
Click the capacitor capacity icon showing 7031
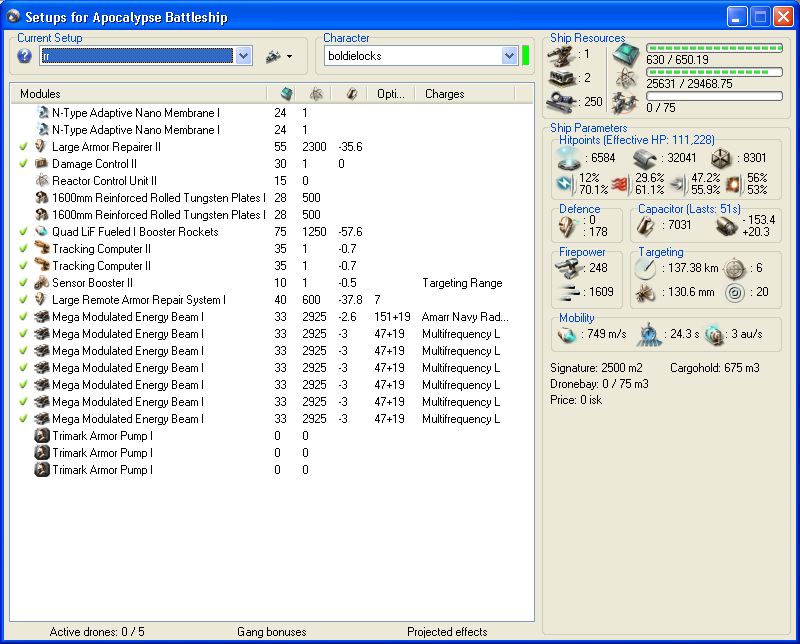click(646, 226)
